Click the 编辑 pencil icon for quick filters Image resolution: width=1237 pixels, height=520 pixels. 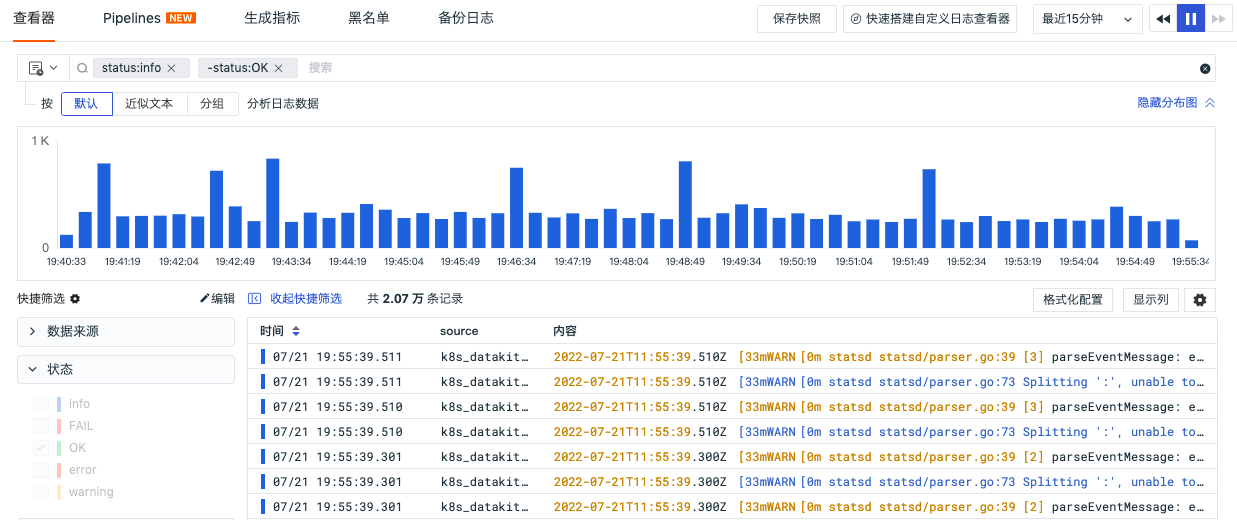pos(205,299)
